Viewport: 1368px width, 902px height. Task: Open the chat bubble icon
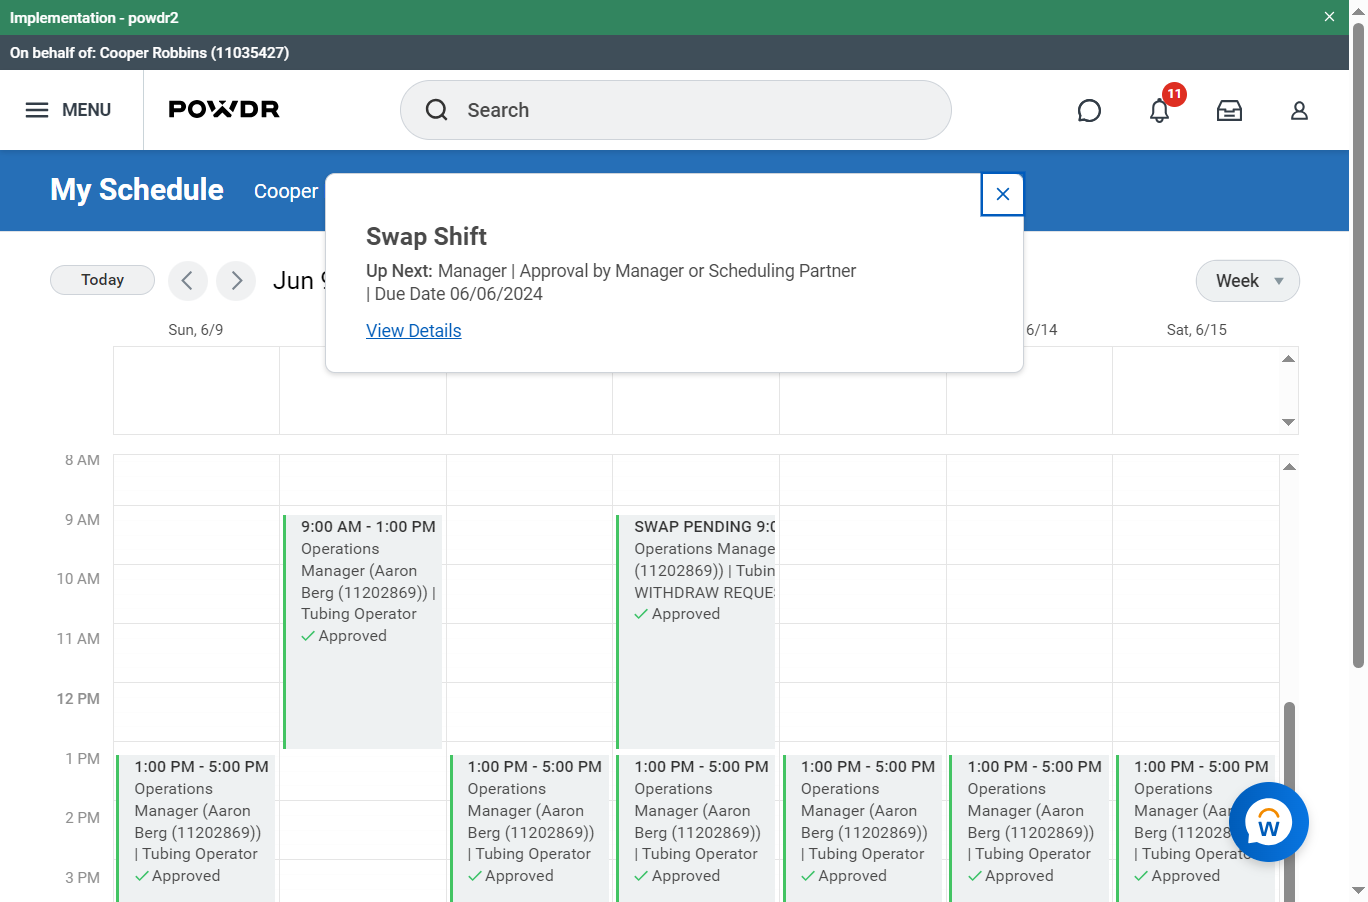[x=1089, y=110]
